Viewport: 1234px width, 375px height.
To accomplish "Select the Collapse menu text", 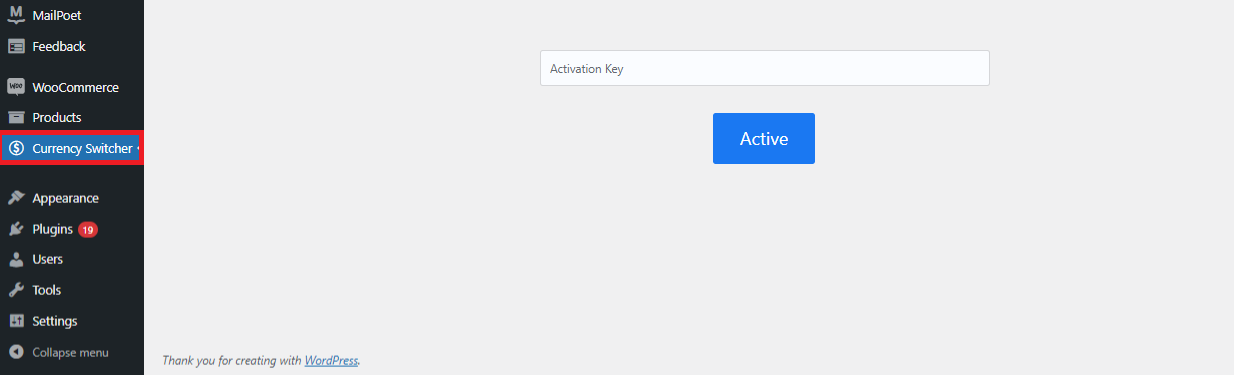I will click(x=70, y=352).
